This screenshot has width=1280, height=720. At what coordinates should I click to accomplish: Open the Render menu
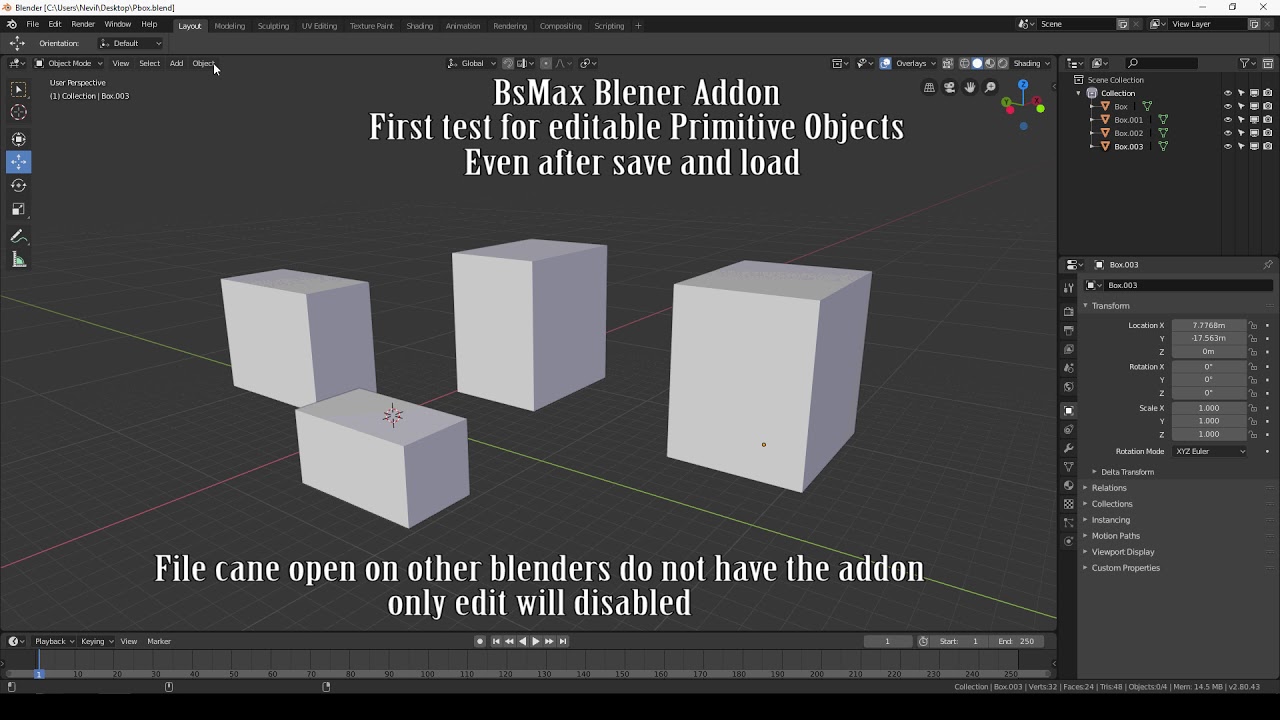(83, 24)
